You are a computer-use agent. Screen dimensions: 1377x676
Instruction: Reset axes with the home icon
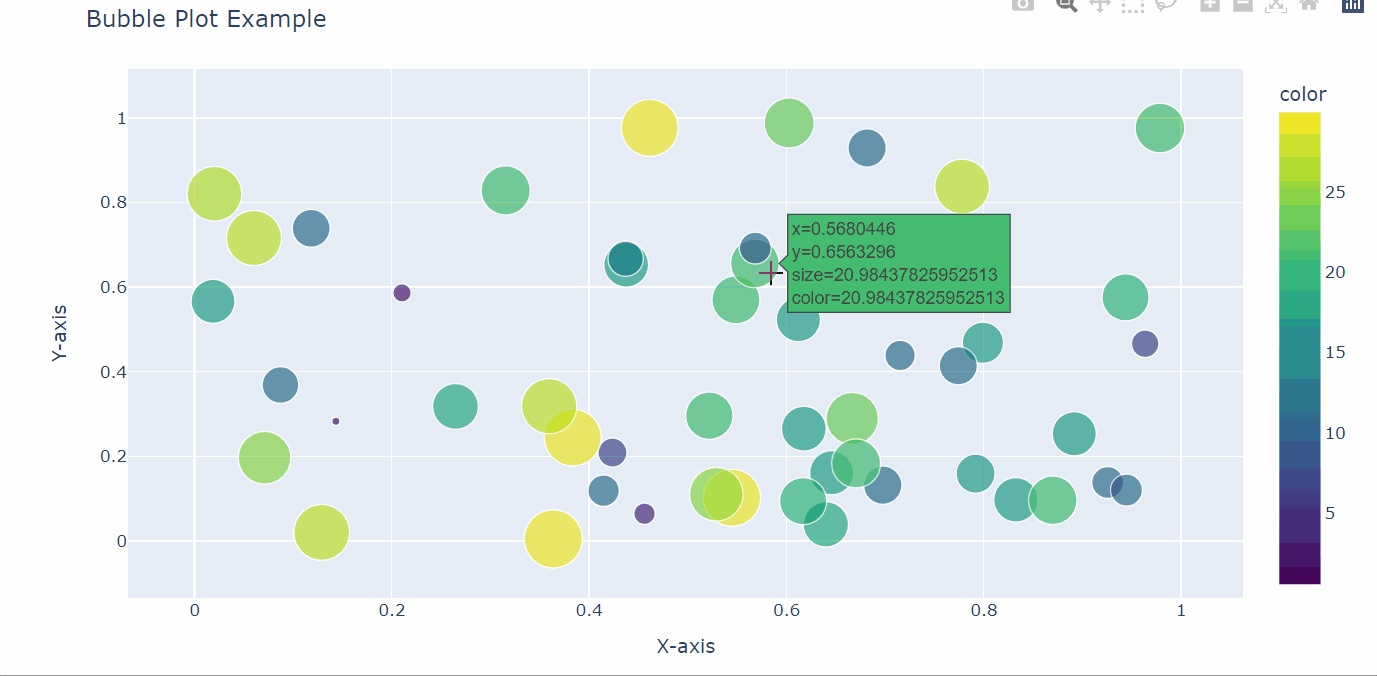click(x=1308, y=4)
